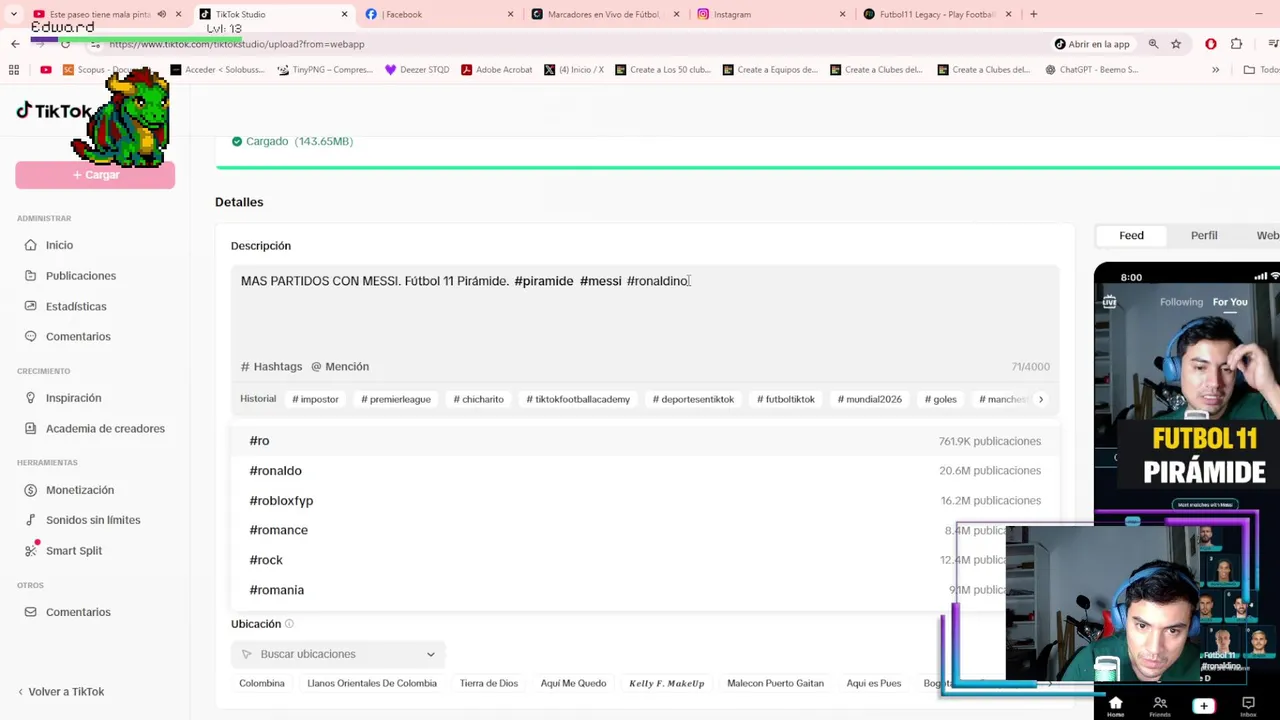Screen dimensions: 1280x720
Task: Click the Estadísticas chart icon
Action: (30, 306)
